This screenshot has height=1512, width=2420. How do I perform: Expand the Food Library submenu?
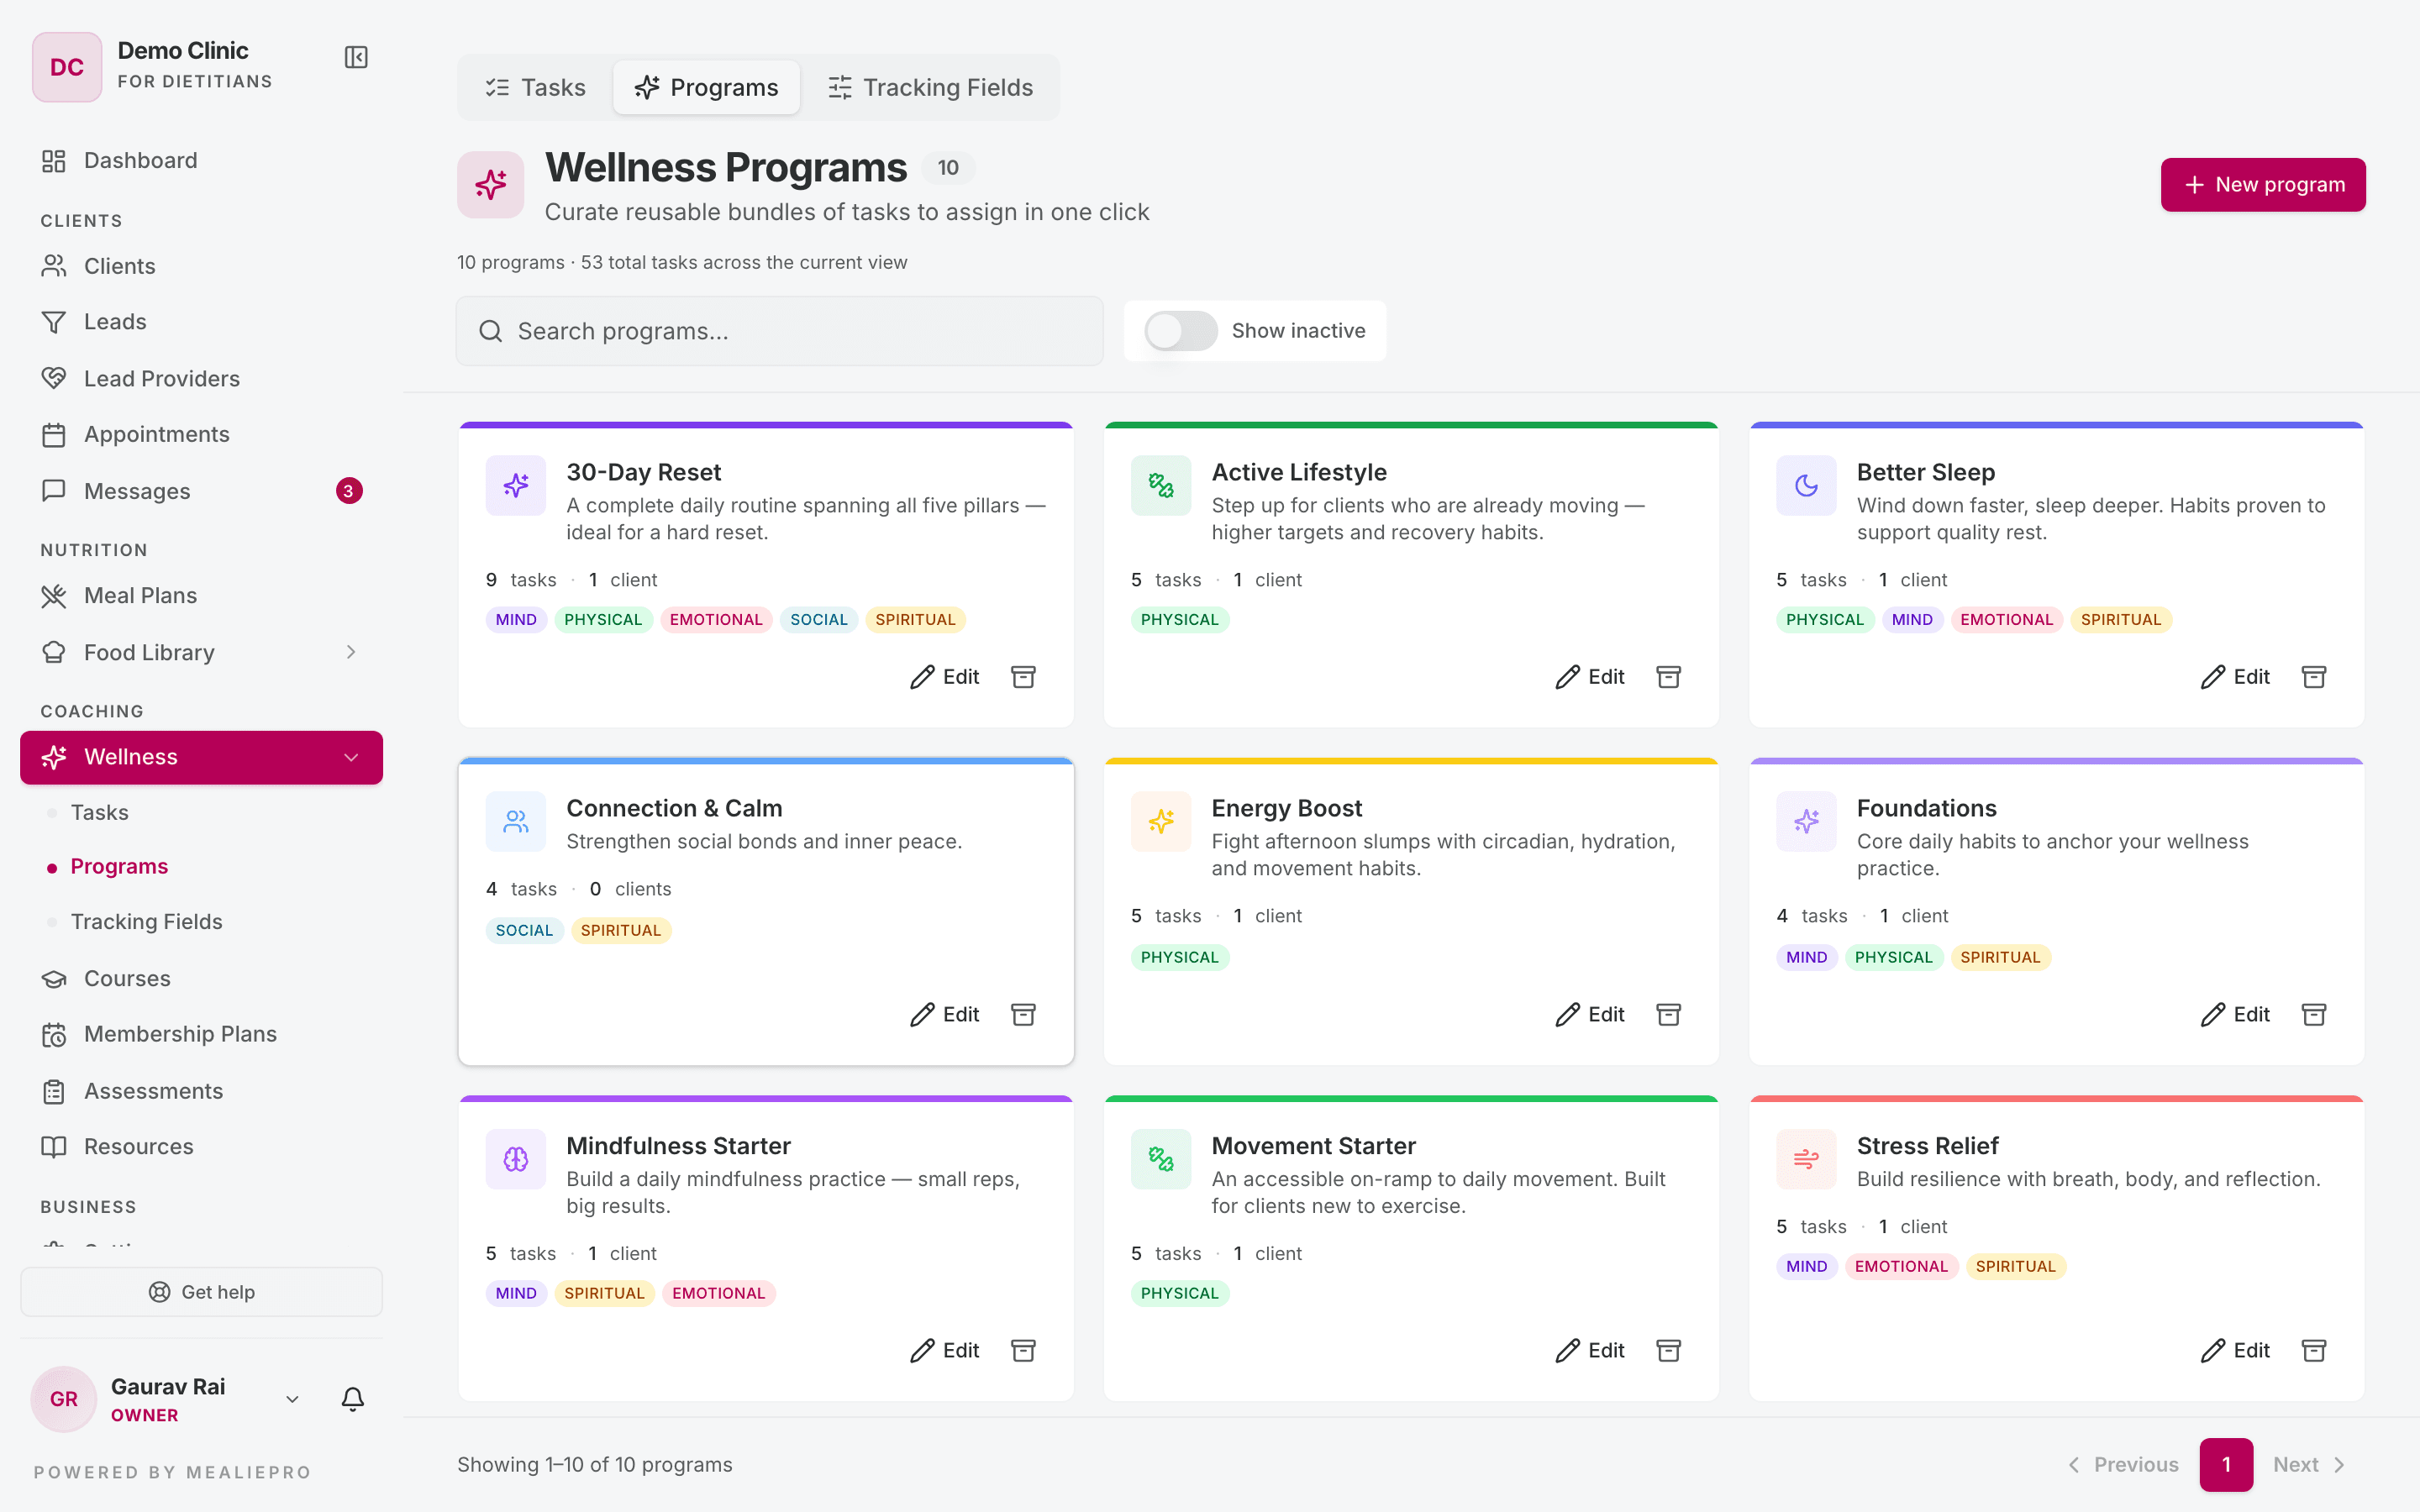pos(351,652)
